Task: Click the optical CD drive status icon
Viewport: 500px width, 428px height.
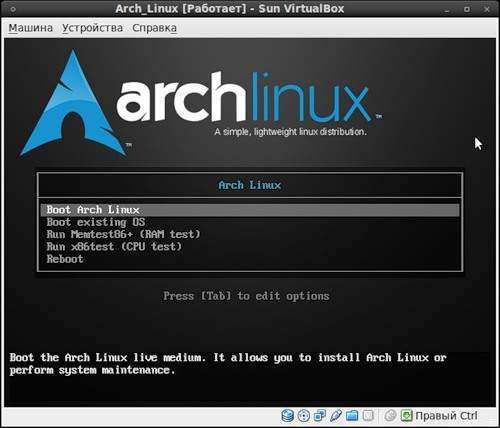Action: pyautogui.click(x=303, y=416)
